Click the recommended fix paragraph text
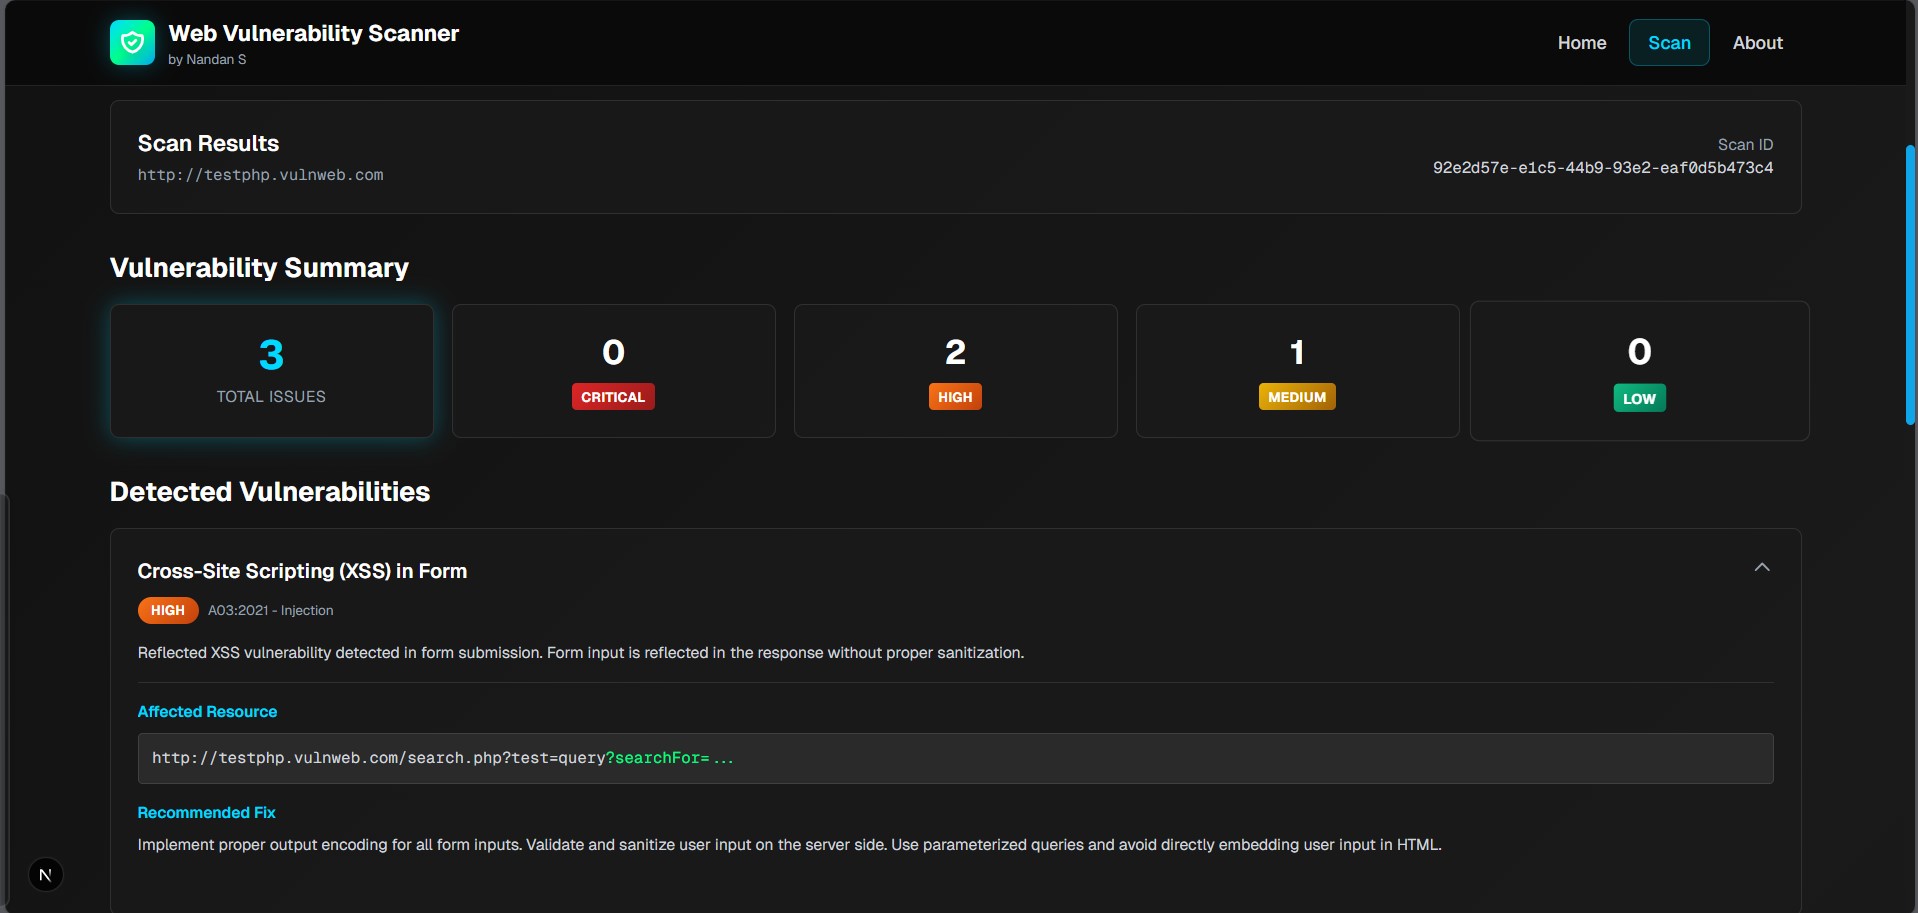Screen dimensions: 1918x913 point(790,845)
